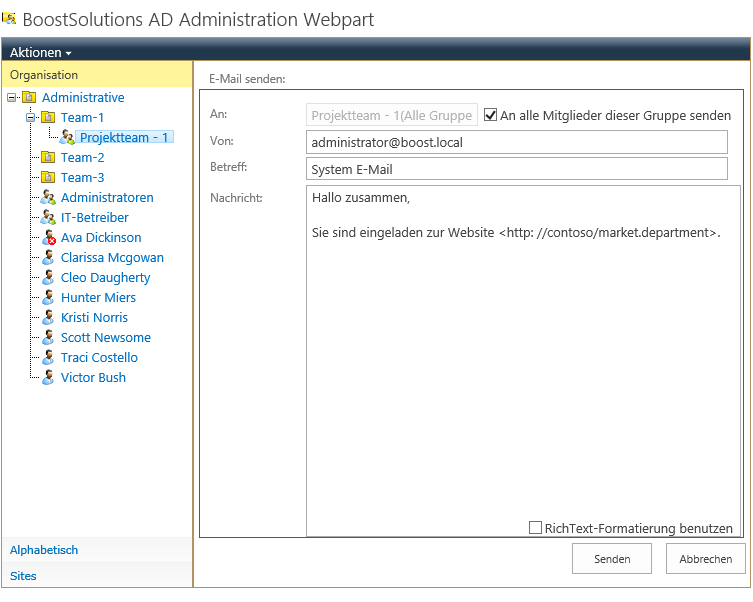Switch to the Alphabetisch tab
Image resolution: width=753 pixels, height=602 pixels.
click(x=44, y=550)
